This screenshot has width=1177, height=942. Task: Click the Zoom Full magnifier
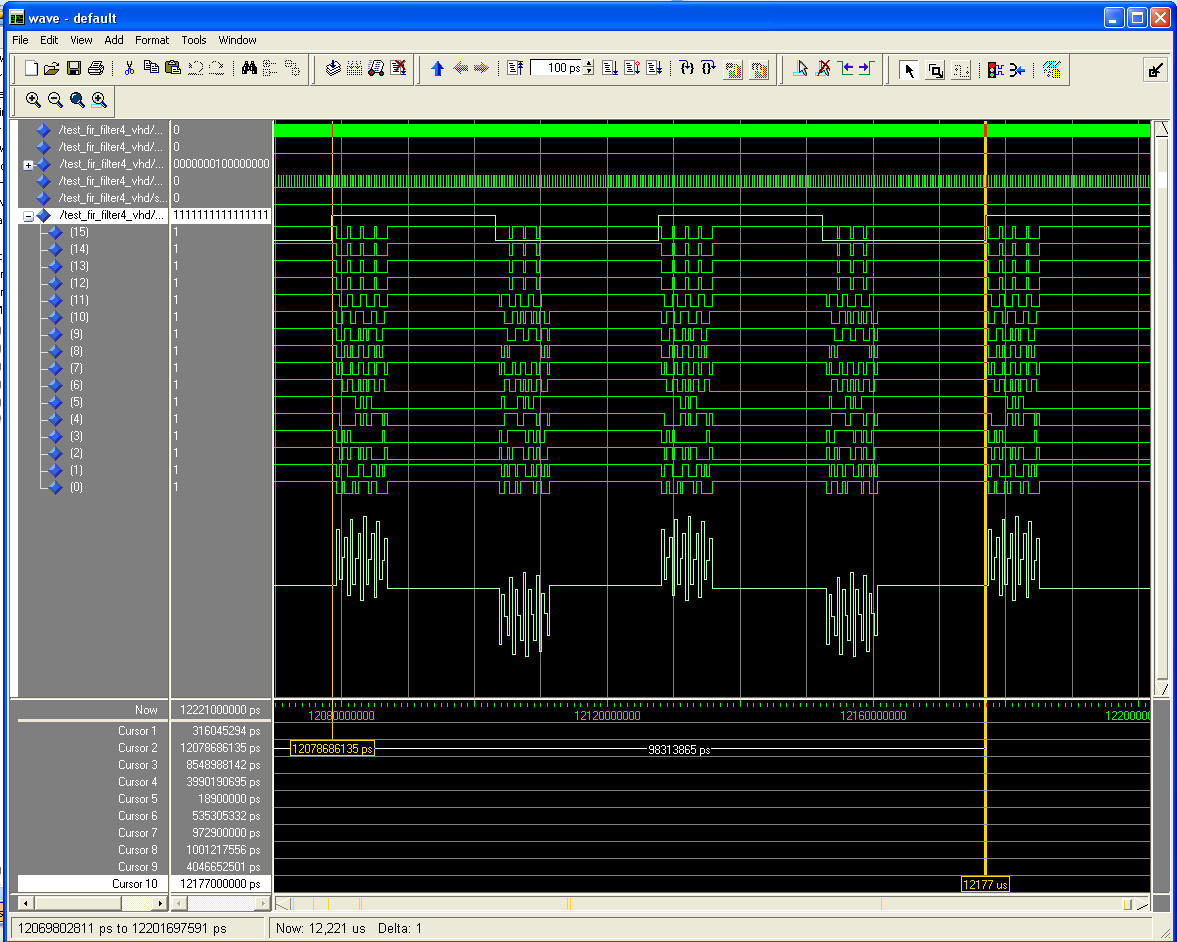[x=77, y=100]
